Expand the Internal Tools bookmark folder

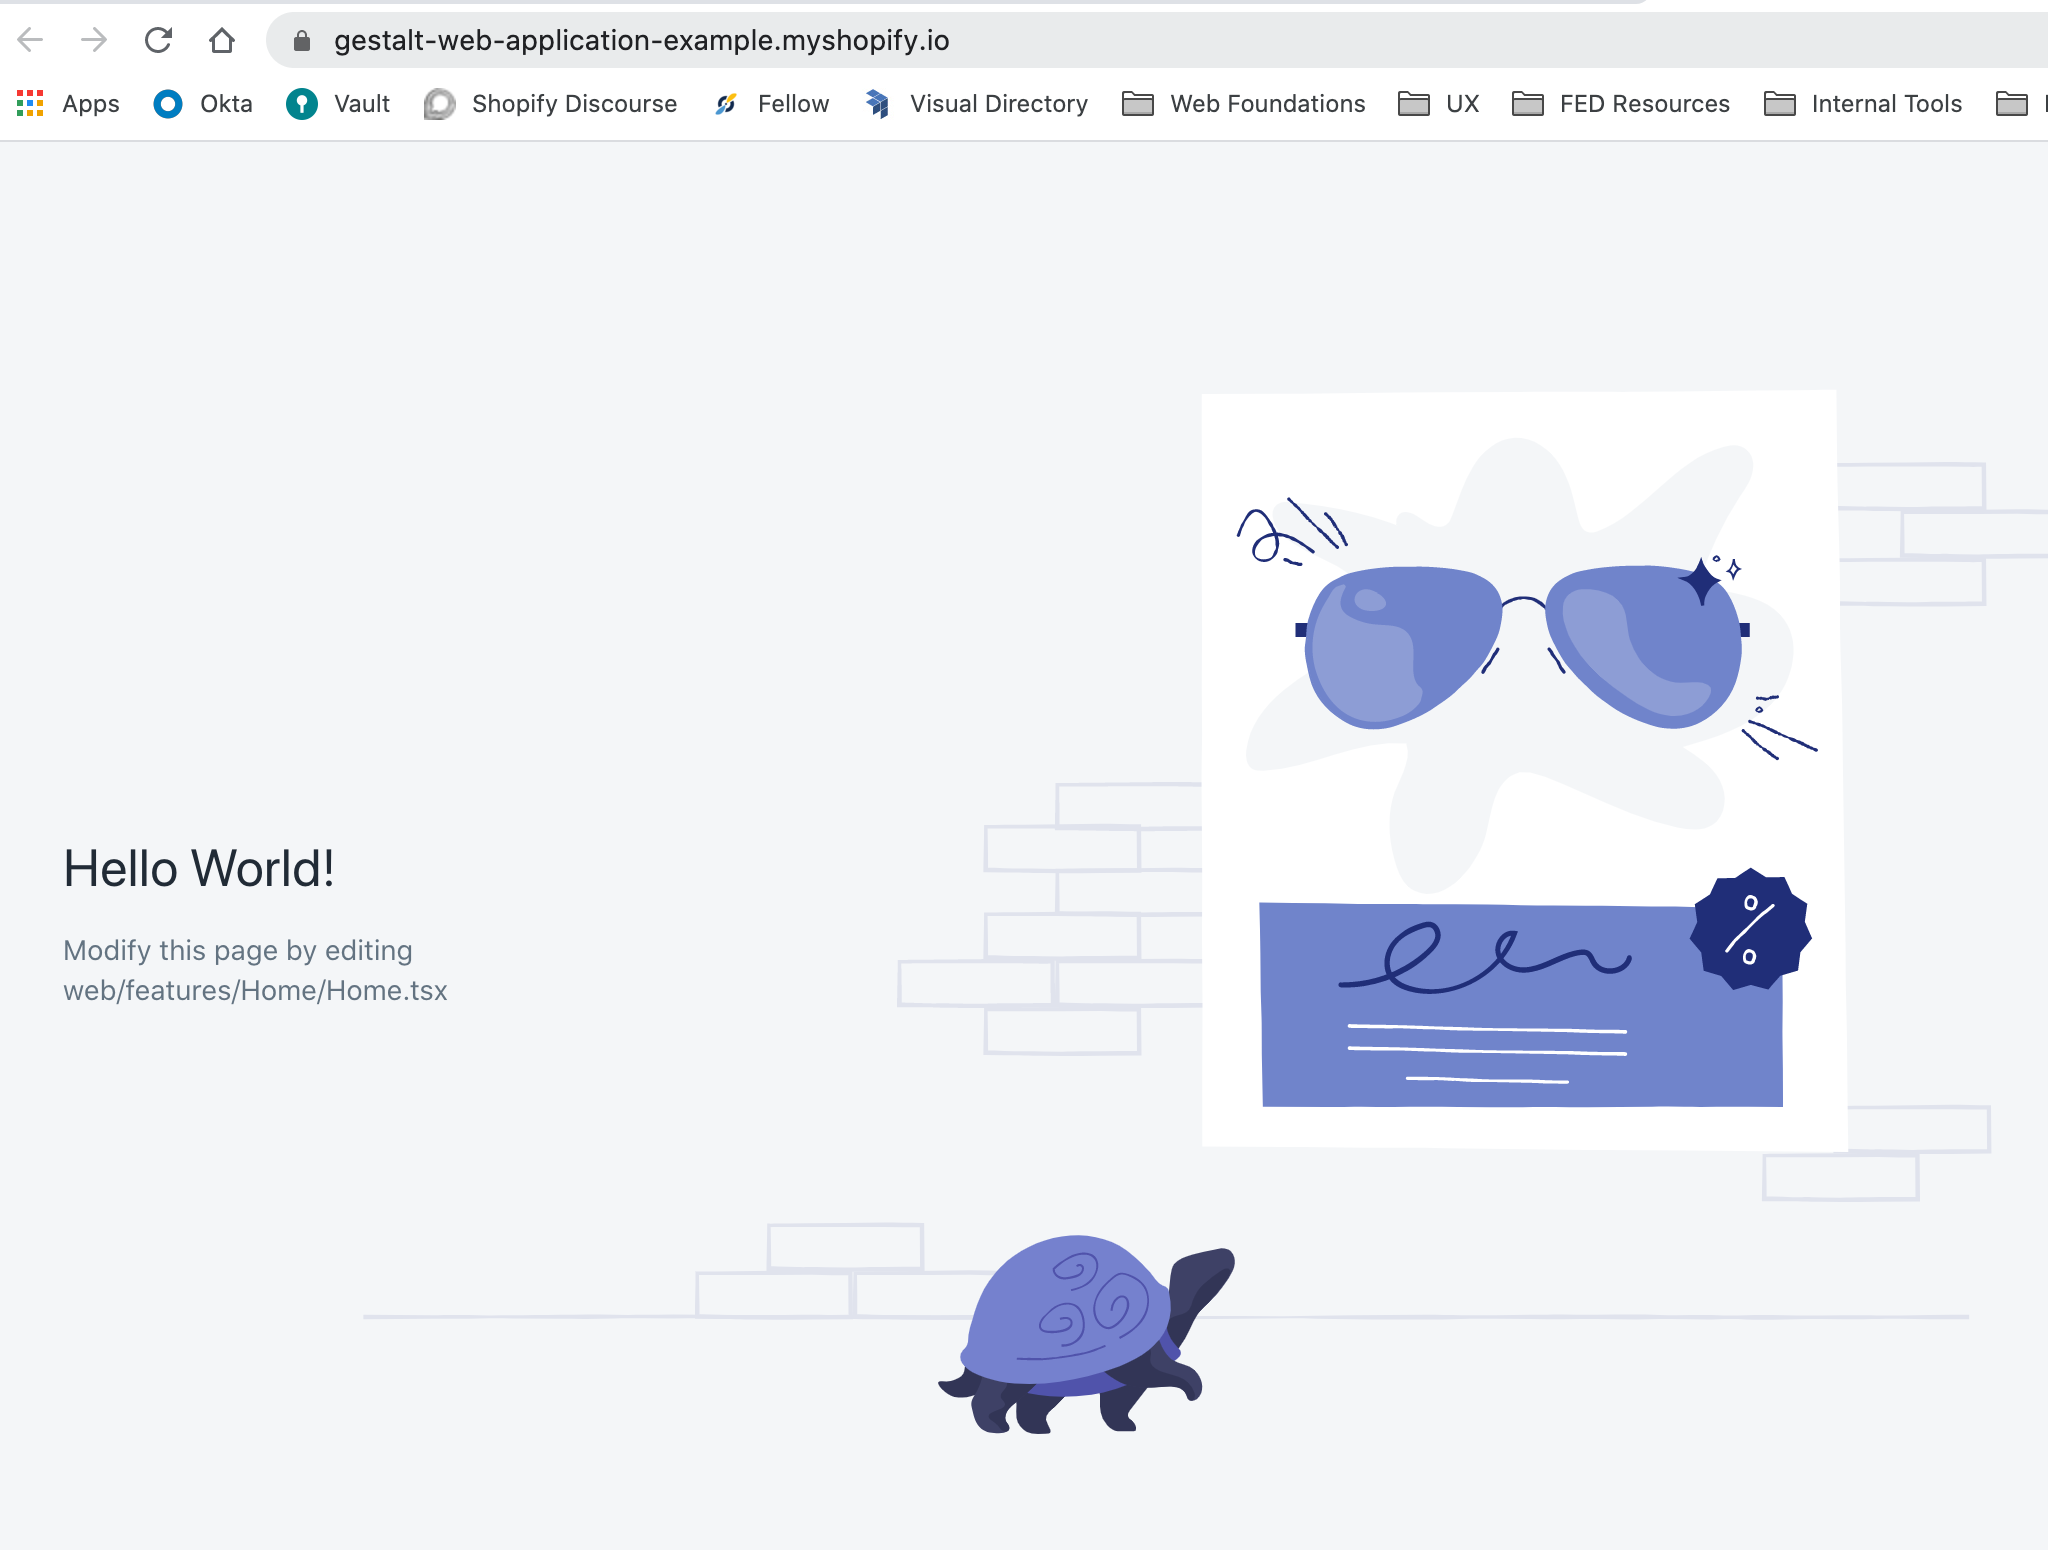[x=1863, y=104]
